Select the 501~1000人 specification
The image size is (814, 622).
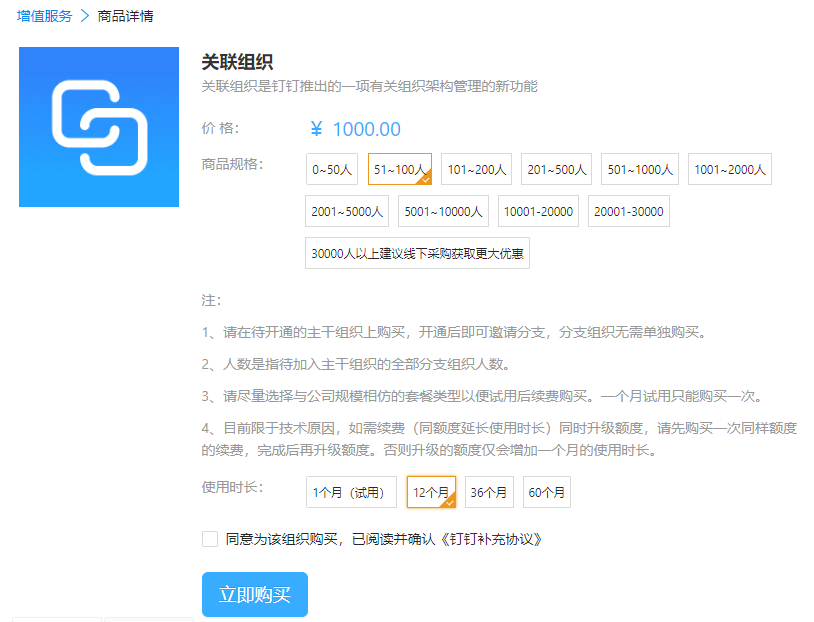coord(640,169)
